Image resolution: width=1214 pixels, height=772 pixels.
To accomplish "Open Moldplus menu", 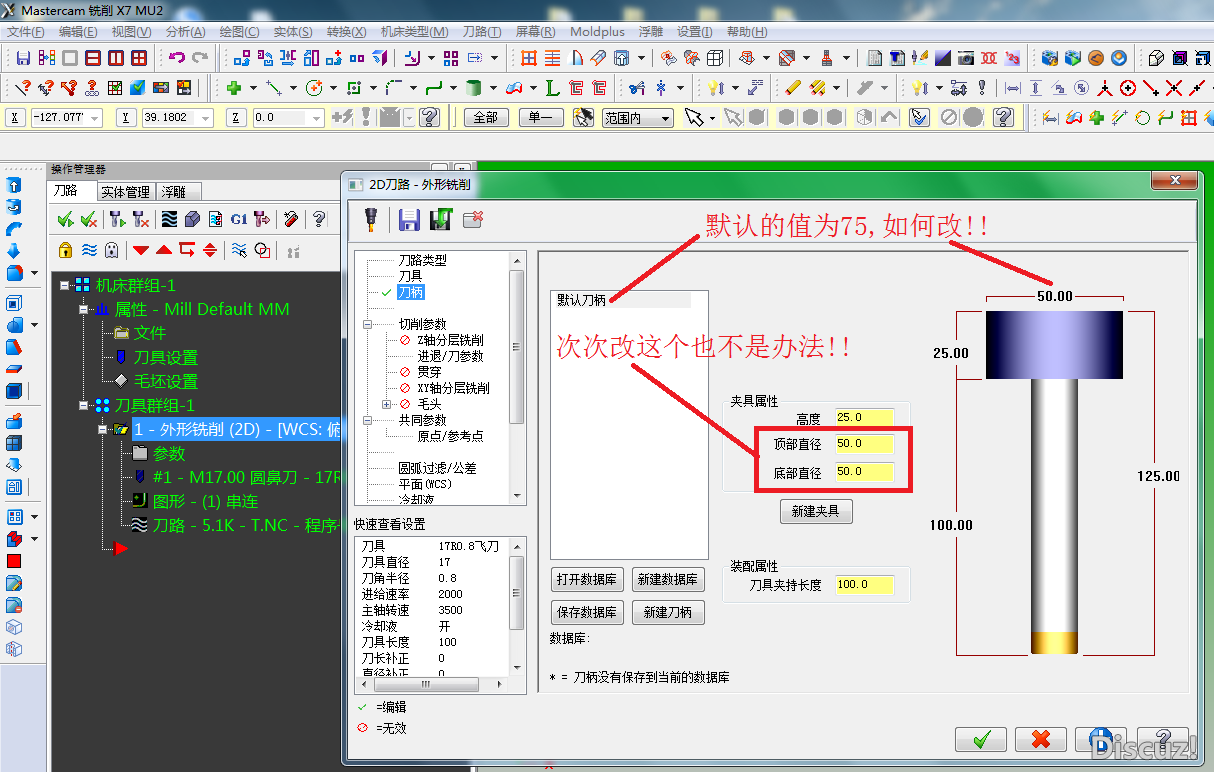I will [x=597, y=32].
